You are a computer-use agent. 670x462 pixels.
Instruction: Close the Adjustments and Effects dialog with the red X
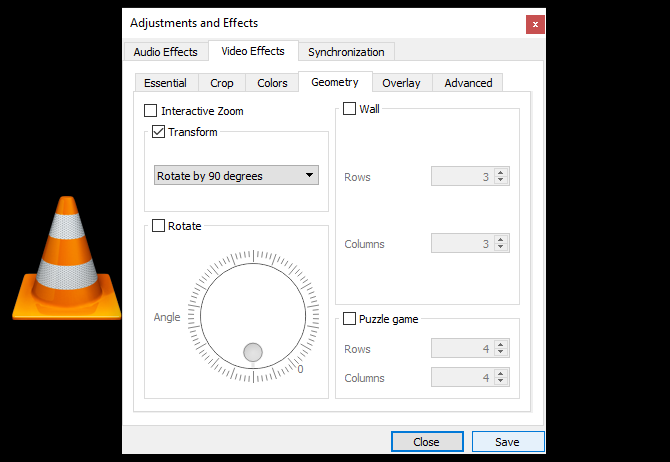(x=535, y=24)
